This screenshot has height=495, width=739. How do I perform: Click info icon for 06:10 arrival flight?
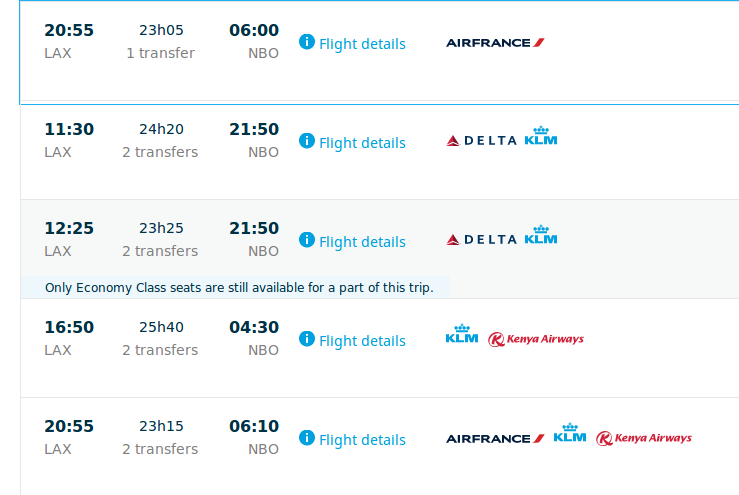pos(307,438)
